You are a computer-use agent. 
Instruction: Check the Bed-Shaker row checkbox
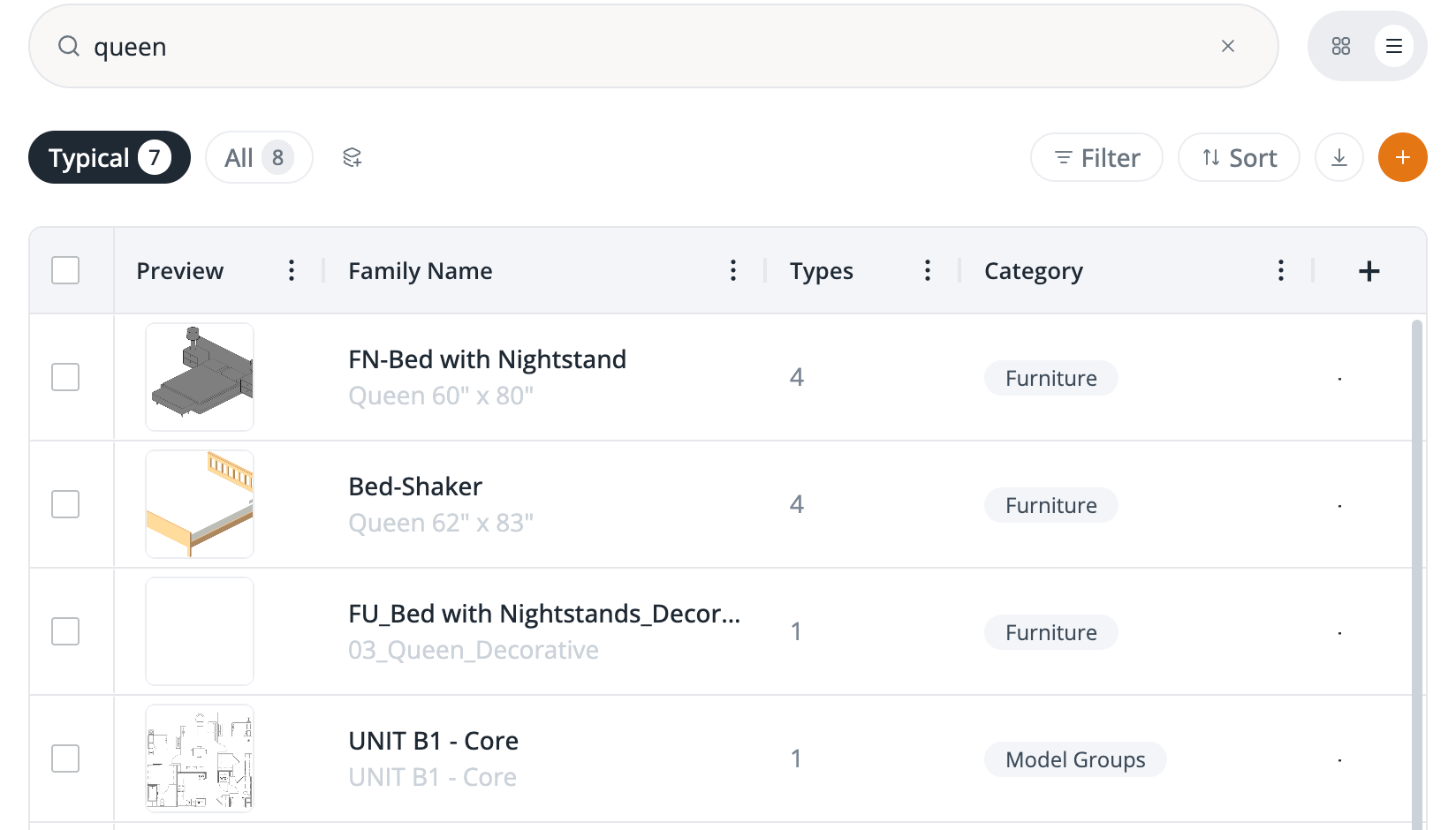point(65,504)
